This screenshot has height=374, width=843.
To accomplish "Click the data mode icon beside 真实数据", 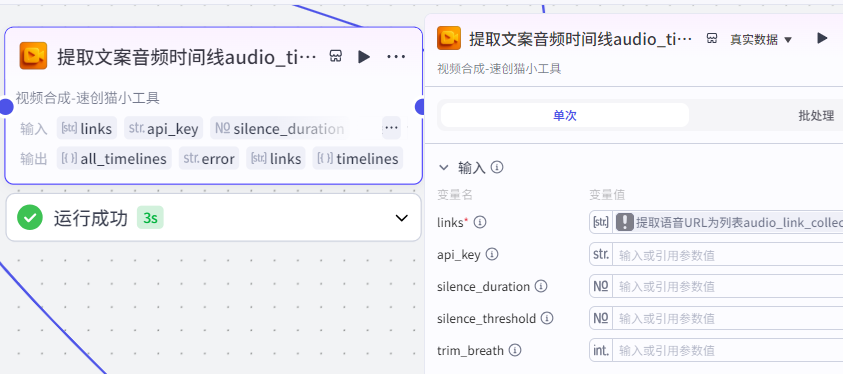I will [712, 38].
